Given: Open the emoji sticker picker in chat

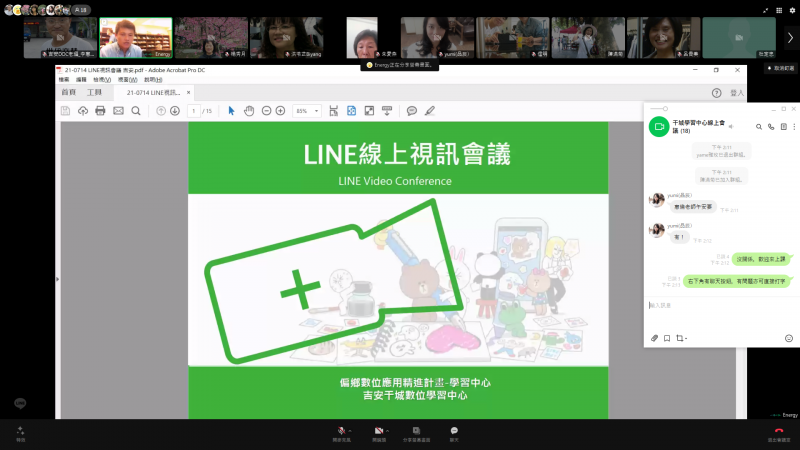Looking at the screenshot, I should click(x=789, y=338).
